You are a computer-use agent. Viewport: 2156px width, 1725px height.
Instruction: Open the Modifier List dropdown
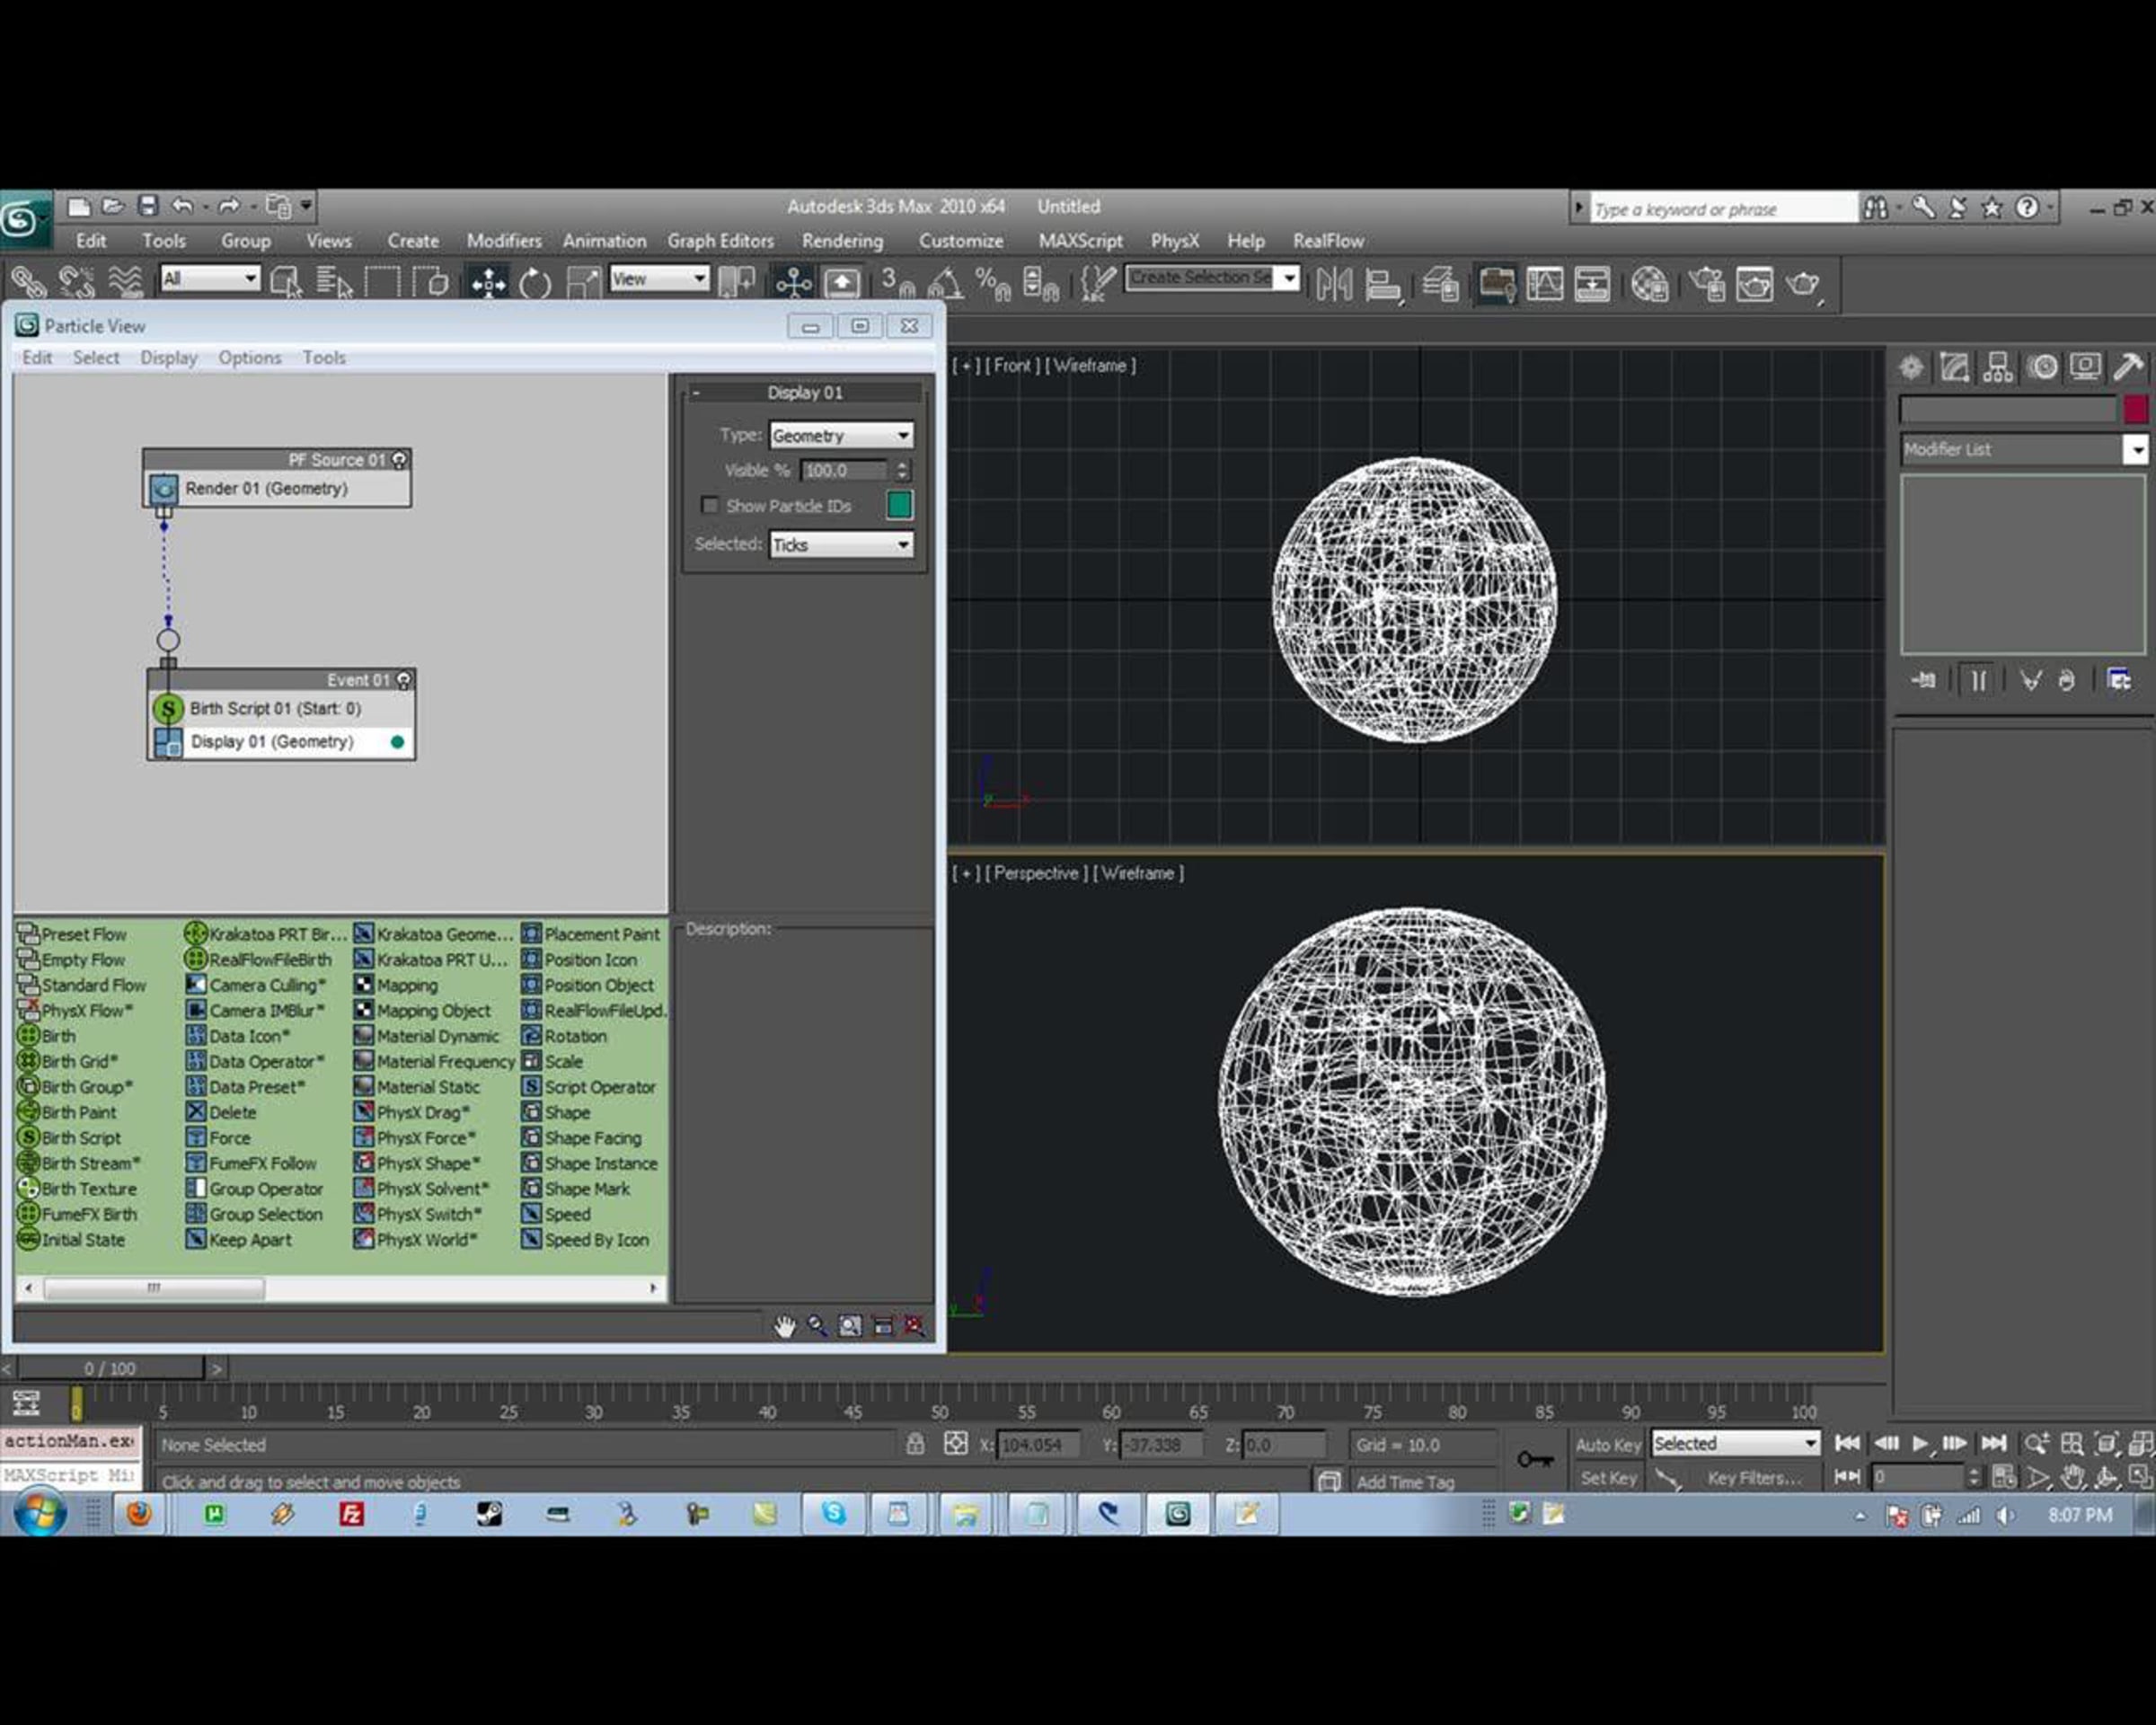(x=2023, y=449)
